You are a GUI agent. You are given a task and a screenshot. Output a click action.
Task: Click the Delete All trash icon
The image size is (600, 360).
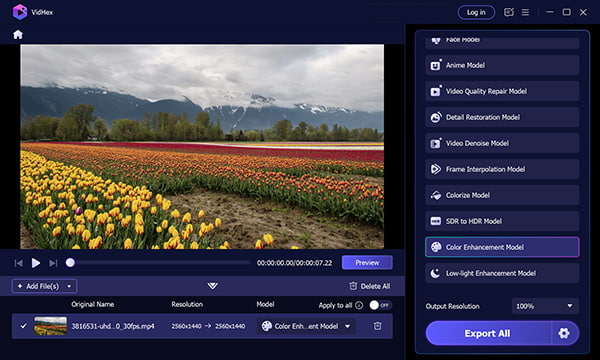click(x=353, y=286)
